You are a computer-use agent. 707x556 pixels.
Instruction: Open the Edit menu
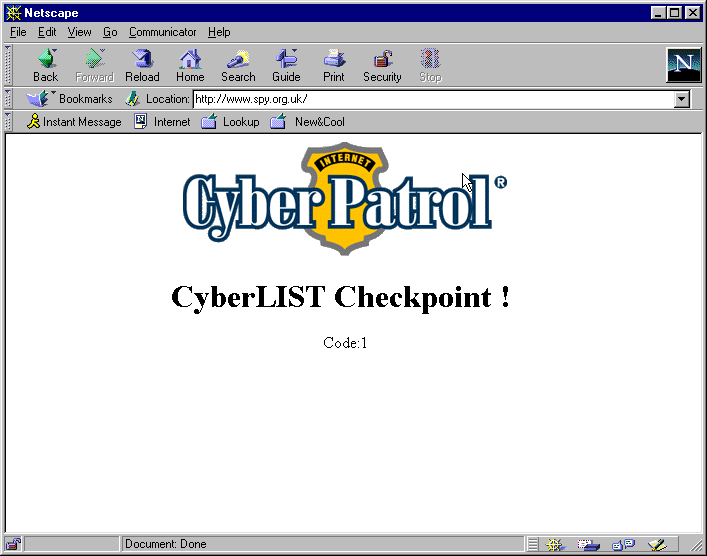[x=47, y=32]
